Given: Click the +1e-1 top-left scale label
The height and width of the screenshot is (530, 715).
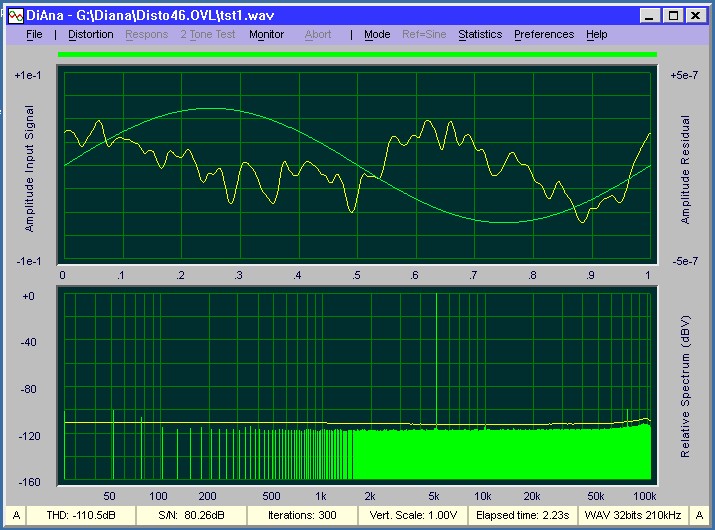Looking at the screenshot, I should [x=28, y=75].
